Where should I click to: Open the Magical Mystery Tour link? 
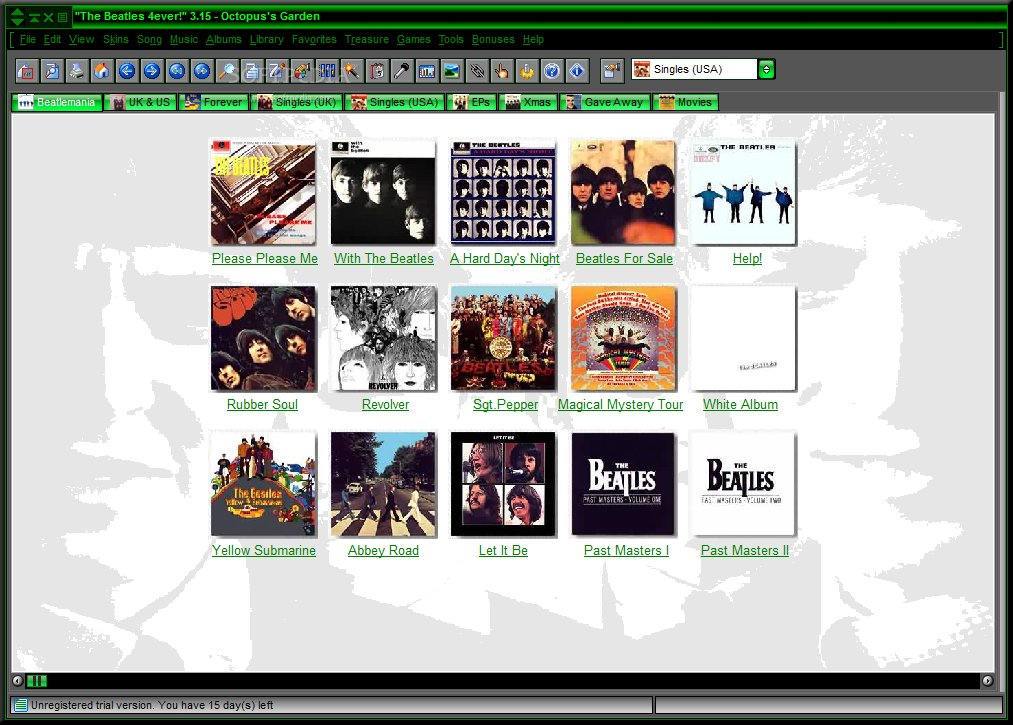(620, 405)
